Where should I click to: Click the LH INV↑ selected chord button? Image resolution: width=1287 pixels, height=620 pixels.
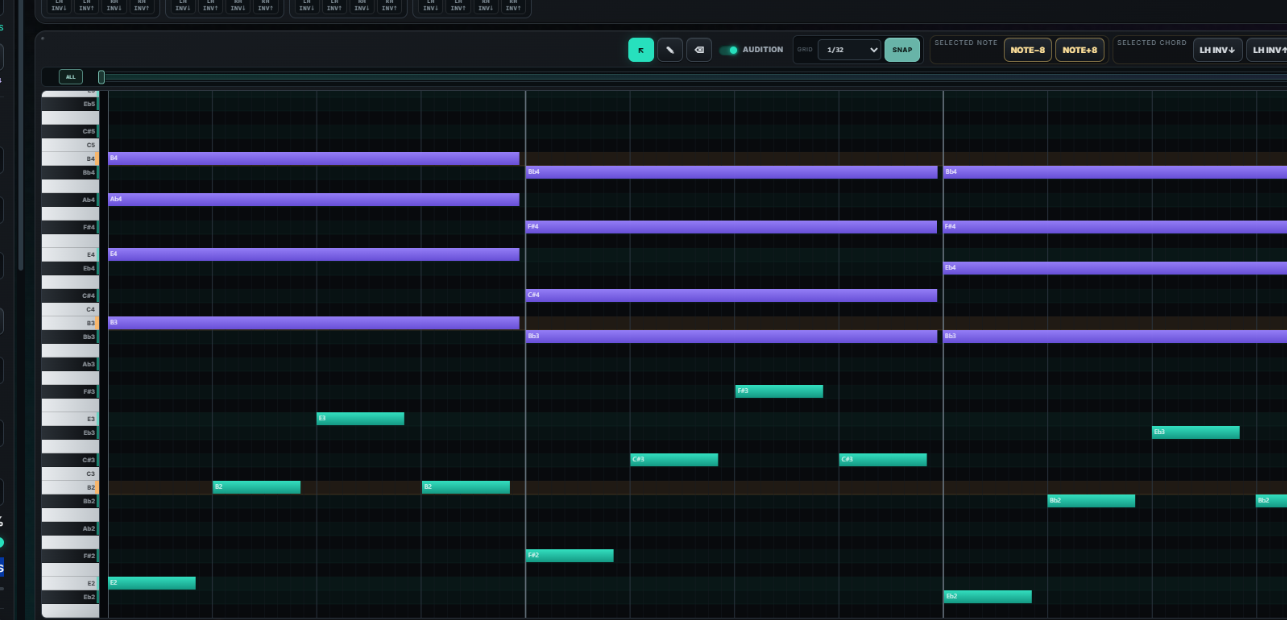(x=1268, y=50)
